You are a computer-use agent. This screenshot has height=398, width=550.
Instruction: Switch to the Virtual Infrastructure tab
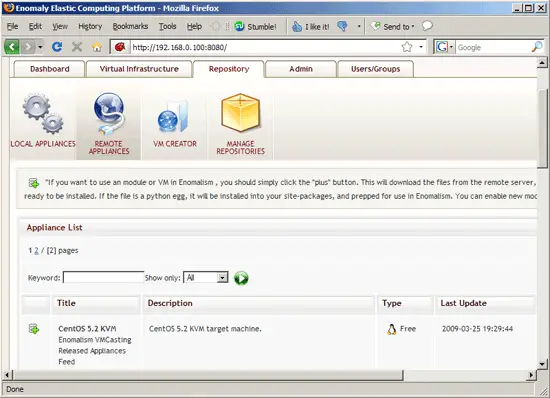[x=139, y=69]
